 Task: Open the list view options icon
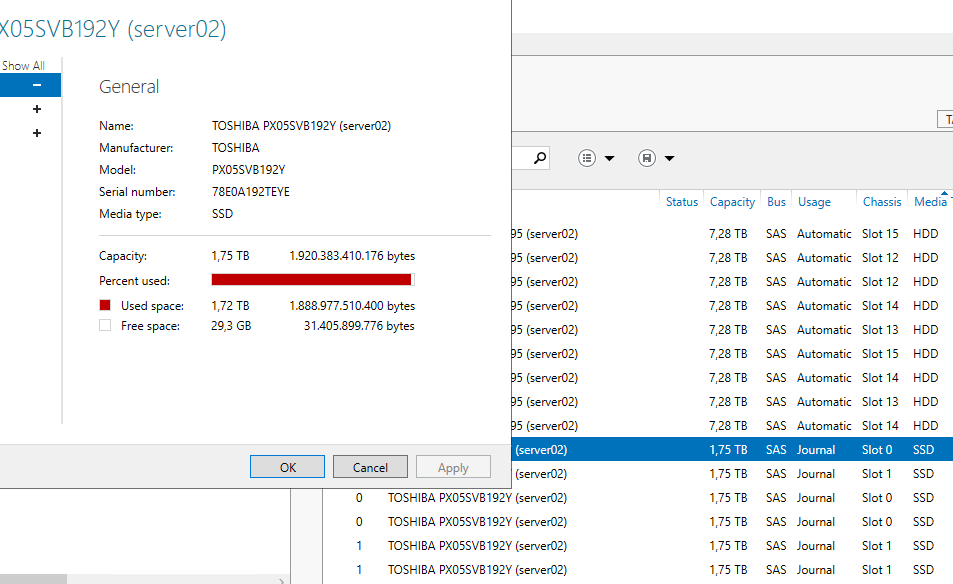(587, 158)
